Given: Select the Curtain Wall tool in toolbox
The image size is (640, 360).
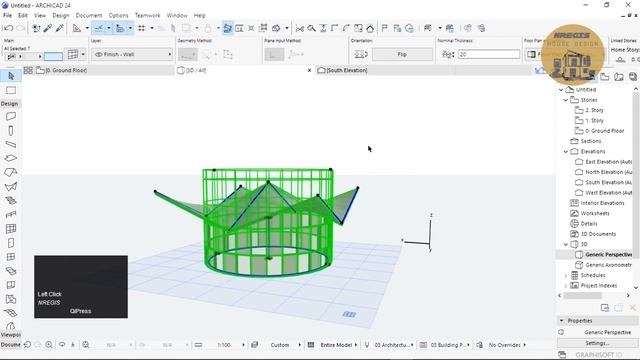Looking at the screenshot, I should point(11,229).
